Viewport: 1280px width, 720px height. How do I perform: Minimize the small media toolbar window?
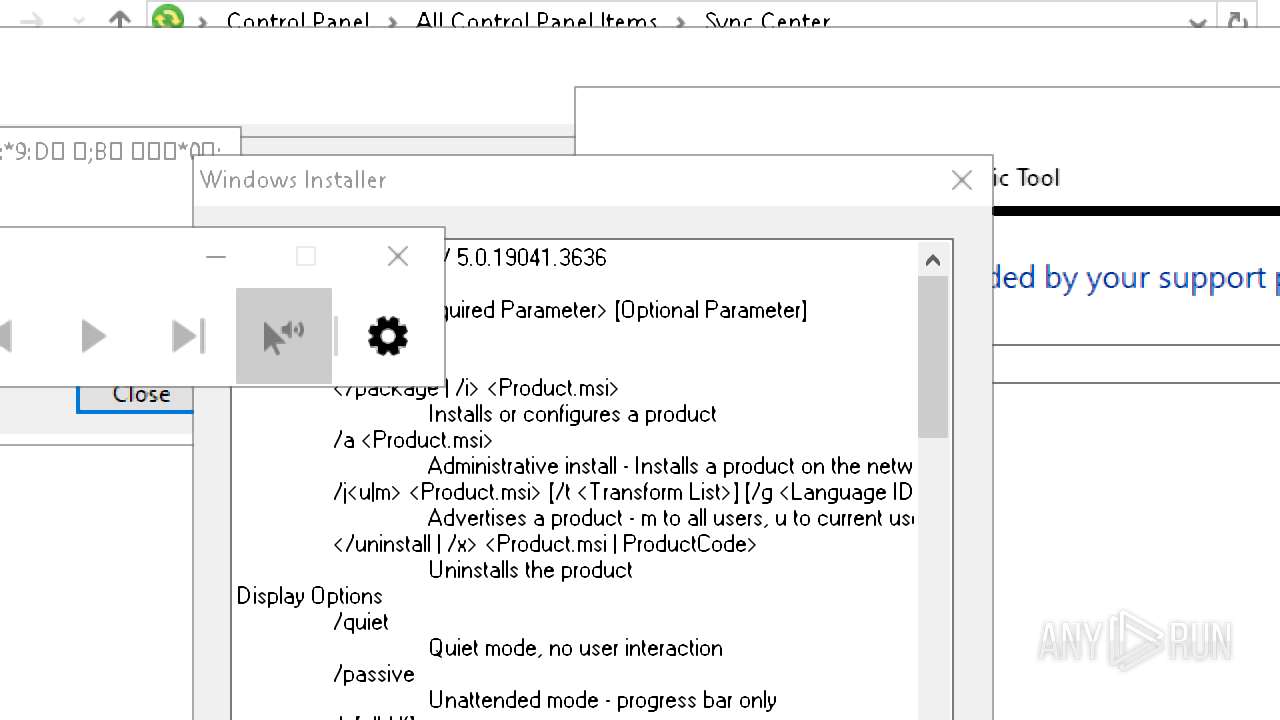coord(216,257)
